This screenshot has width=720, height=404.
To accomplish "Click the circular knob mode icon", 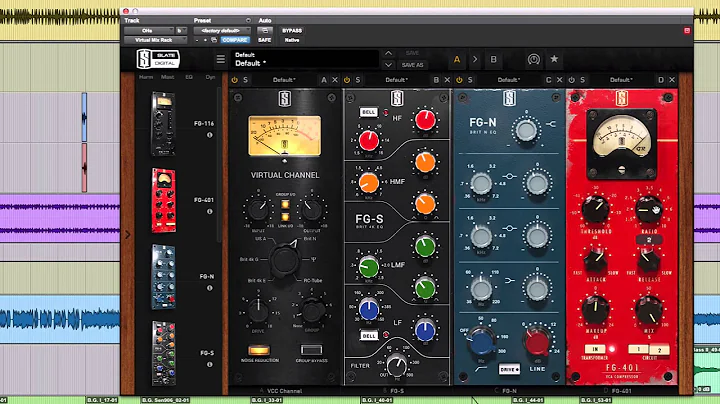I will coord(534,59).
